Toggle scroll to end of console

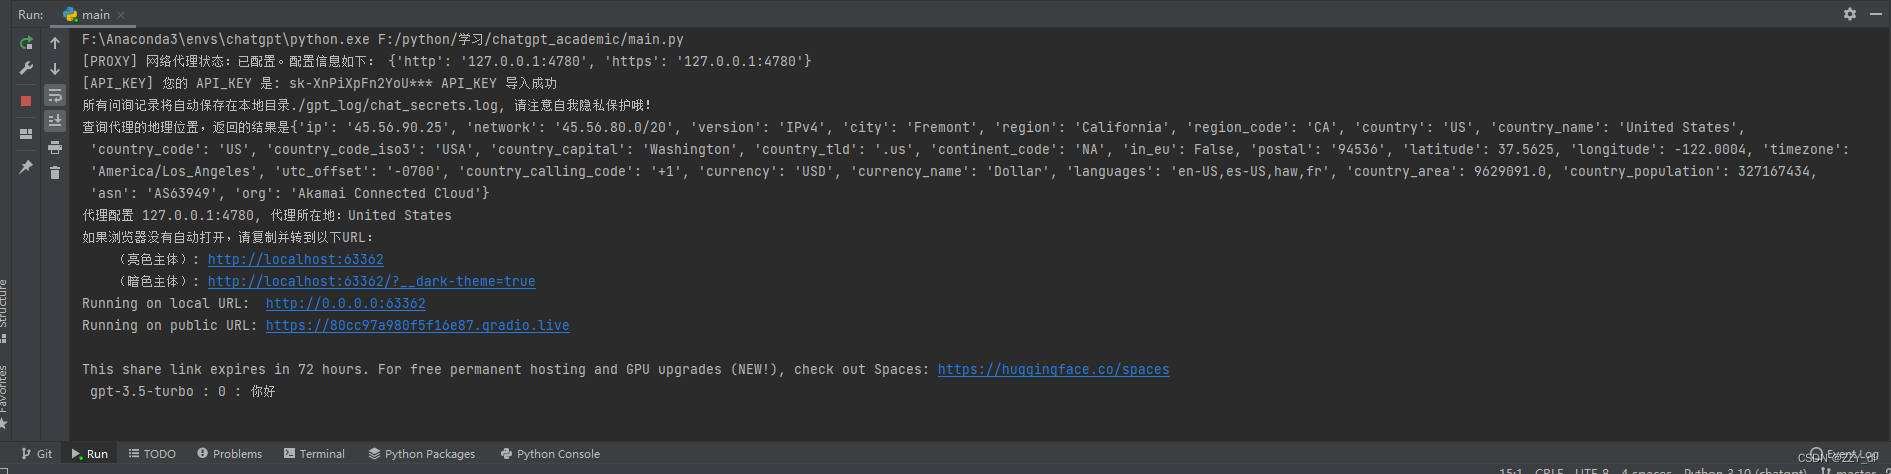pos(55,121)
